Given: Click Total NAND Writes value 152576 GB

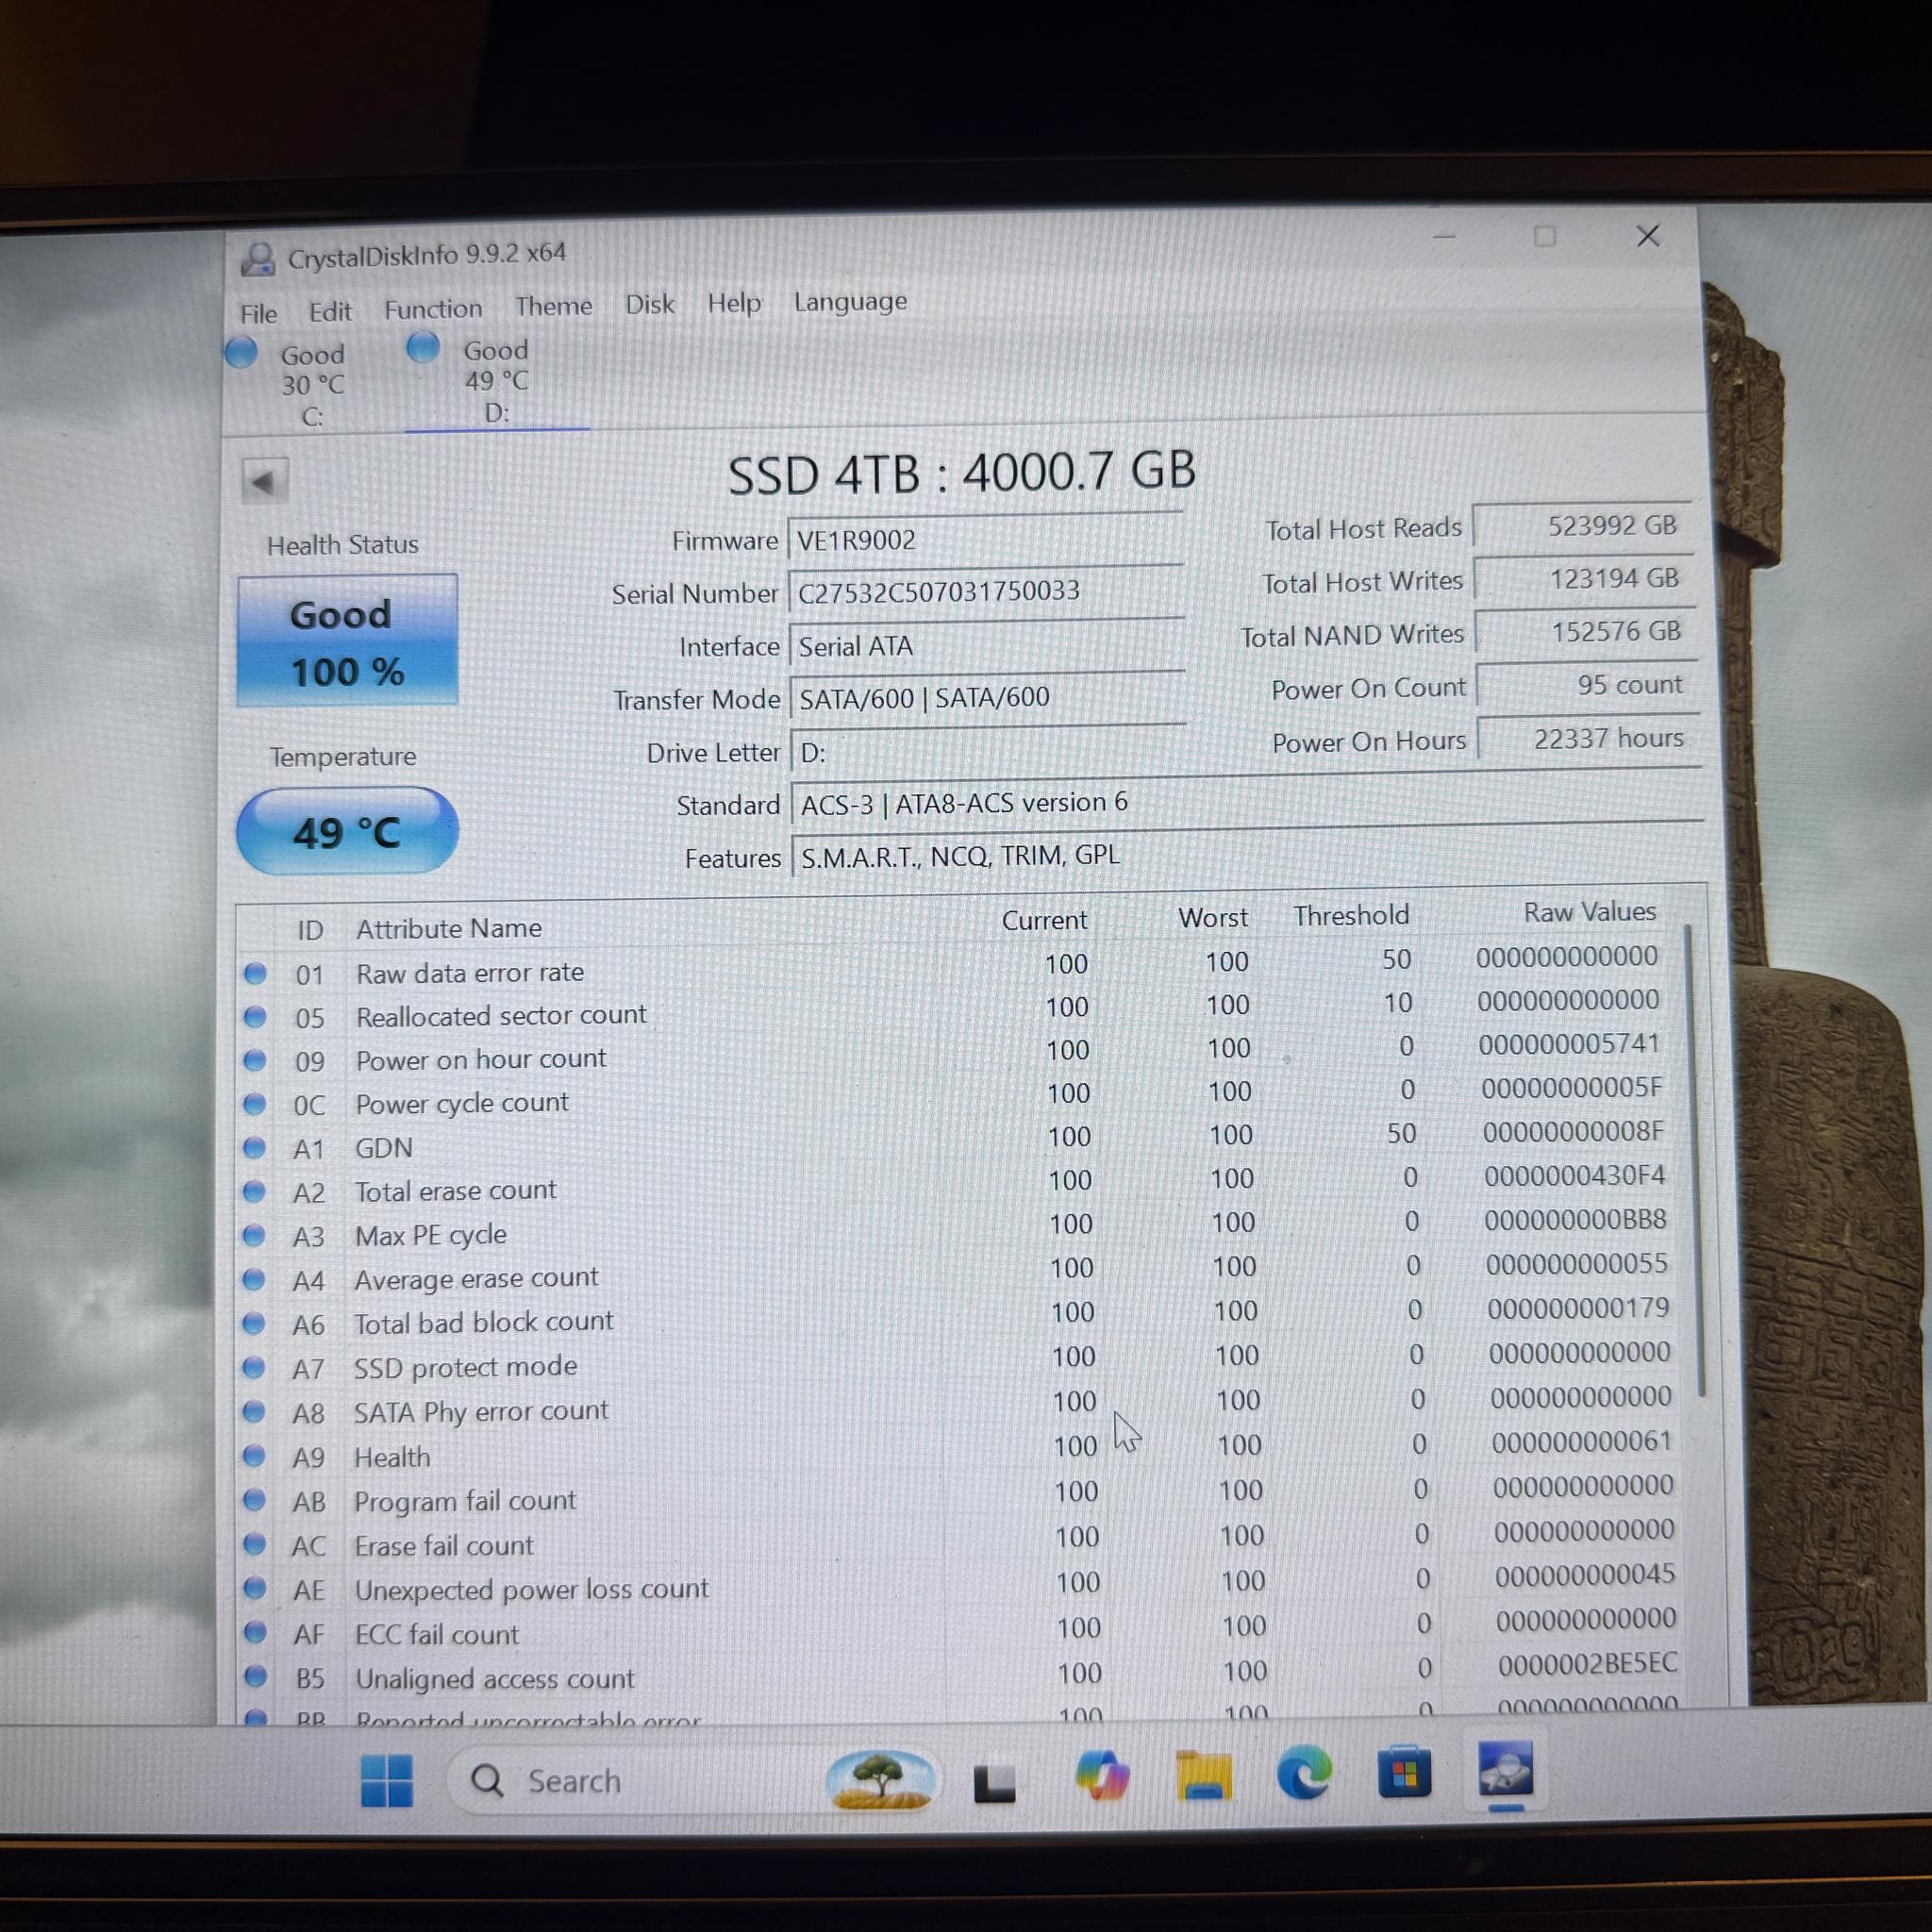Looking at the screenshot, I should tap(1585, 632).
